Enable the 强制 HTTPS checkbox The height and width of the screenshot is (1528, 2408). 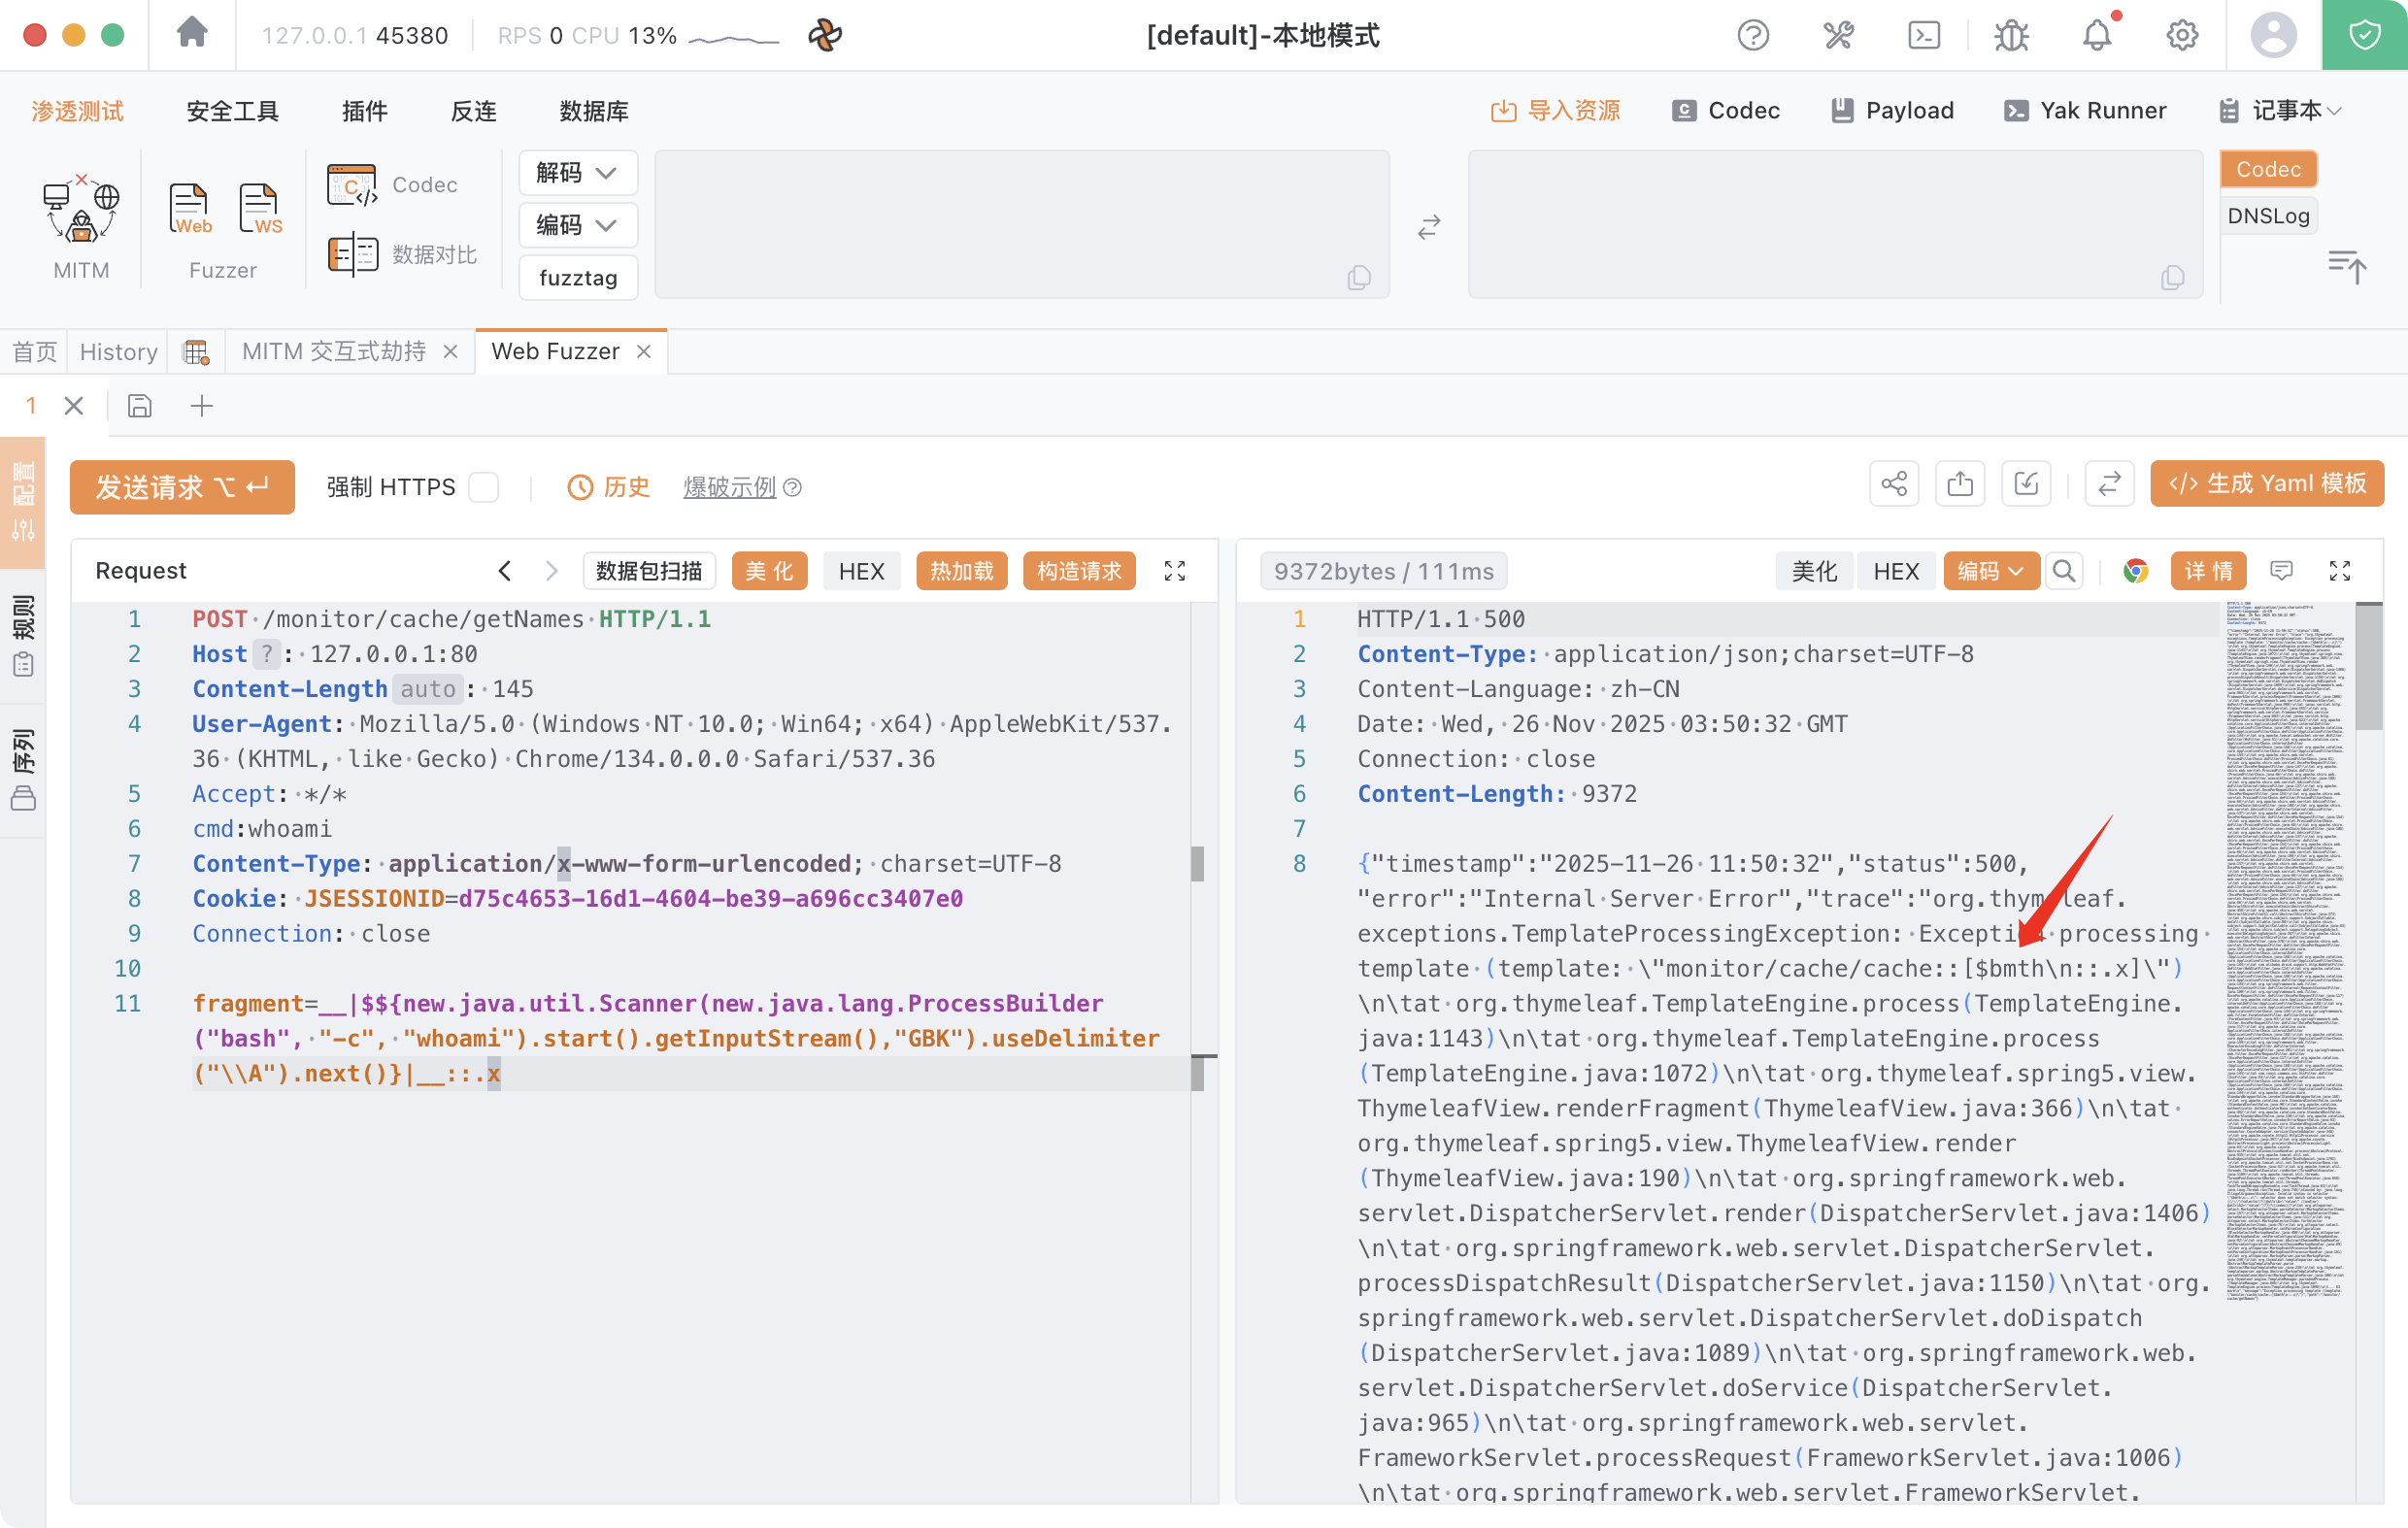click(x=484, y=487)
